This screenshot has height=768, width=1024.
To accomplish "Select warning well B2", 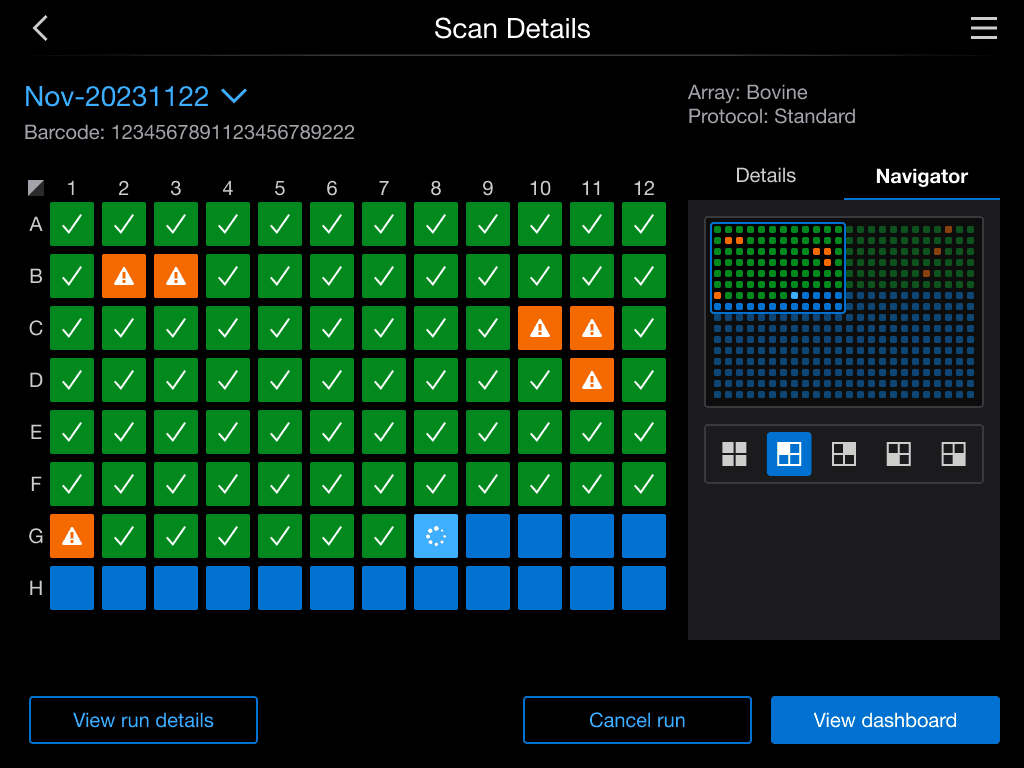I will (123, 276).
